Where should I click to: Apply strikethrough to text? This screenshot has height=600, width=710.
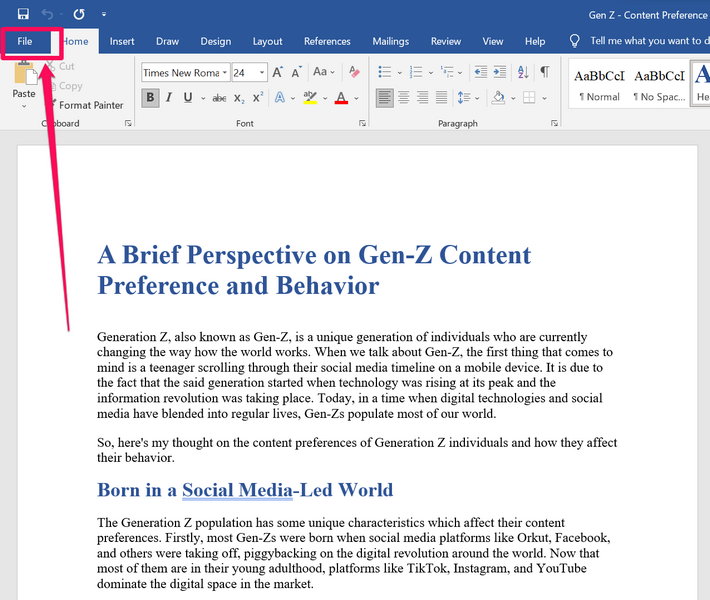(217, 98)
